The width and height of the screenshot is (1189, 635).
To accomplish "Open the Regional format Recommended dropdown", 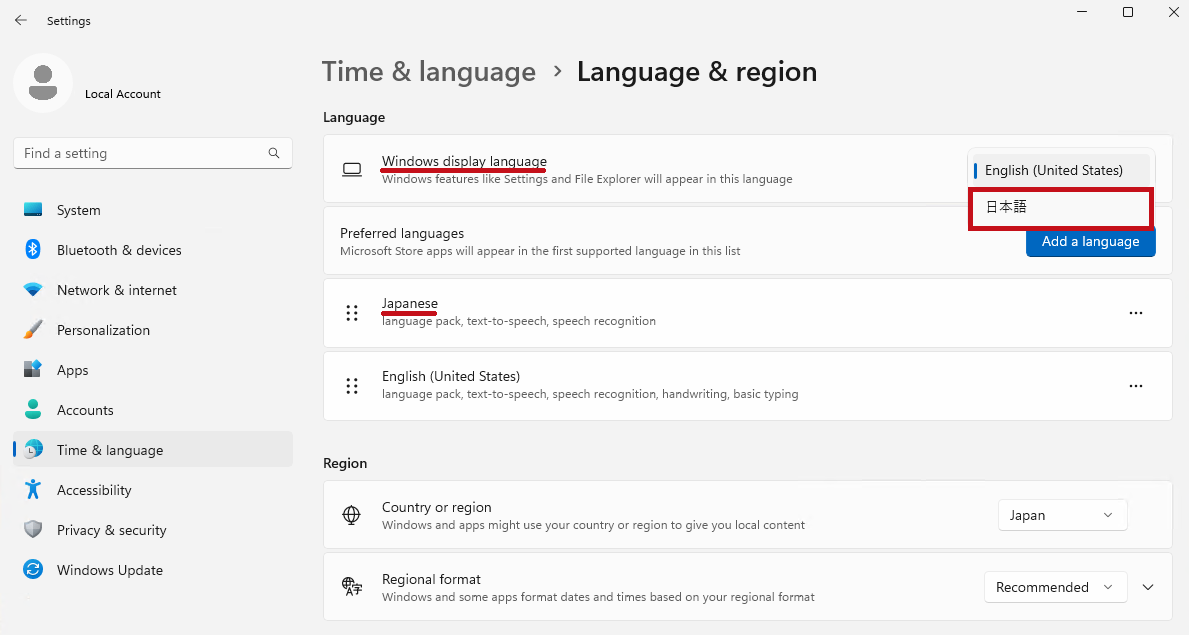I will (1055, 587).
